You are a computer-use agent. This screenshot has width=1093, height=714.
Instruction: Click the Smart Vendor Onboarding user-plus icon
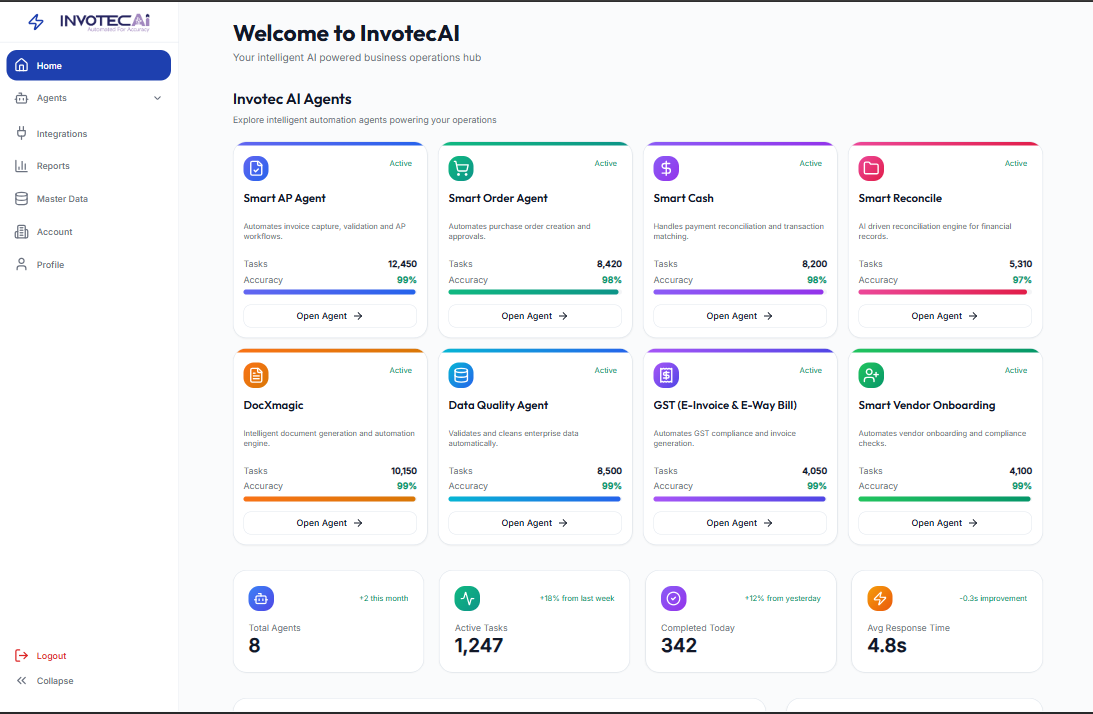click(x=871, y=375)
